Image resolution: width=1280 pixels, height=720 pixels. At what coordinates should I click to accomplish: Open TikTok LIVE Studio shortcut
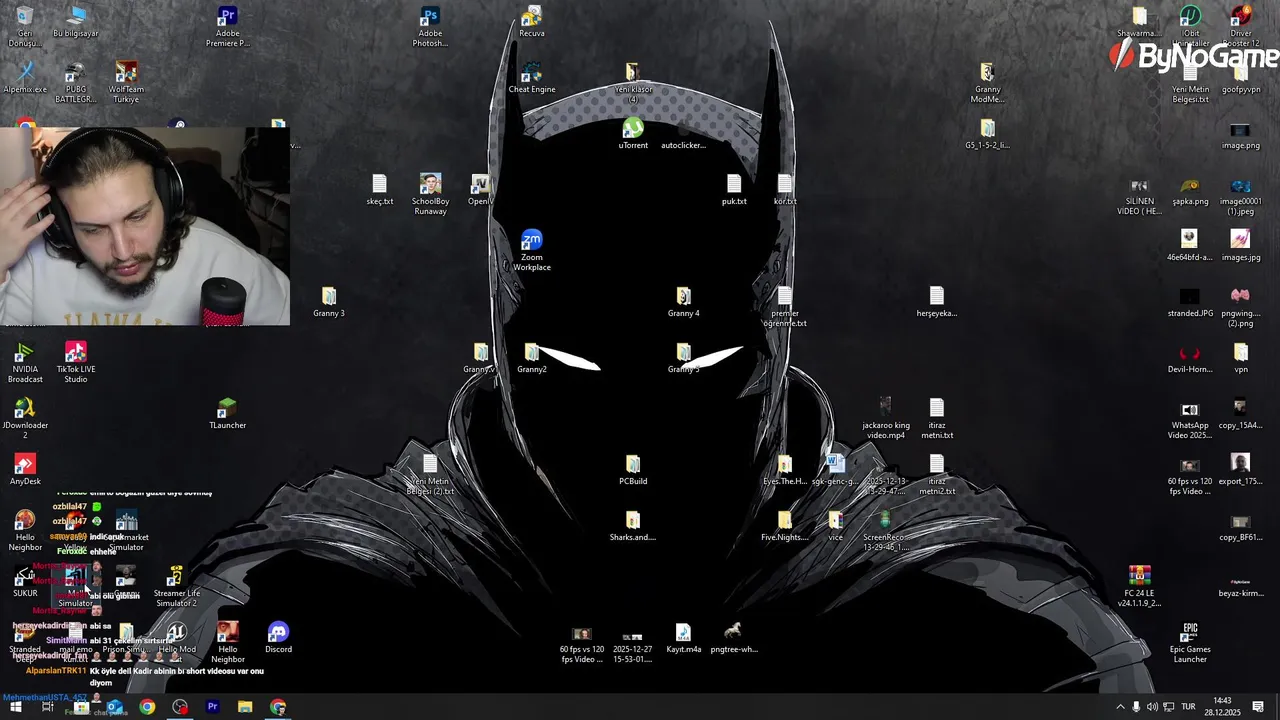tap(76, 363)
